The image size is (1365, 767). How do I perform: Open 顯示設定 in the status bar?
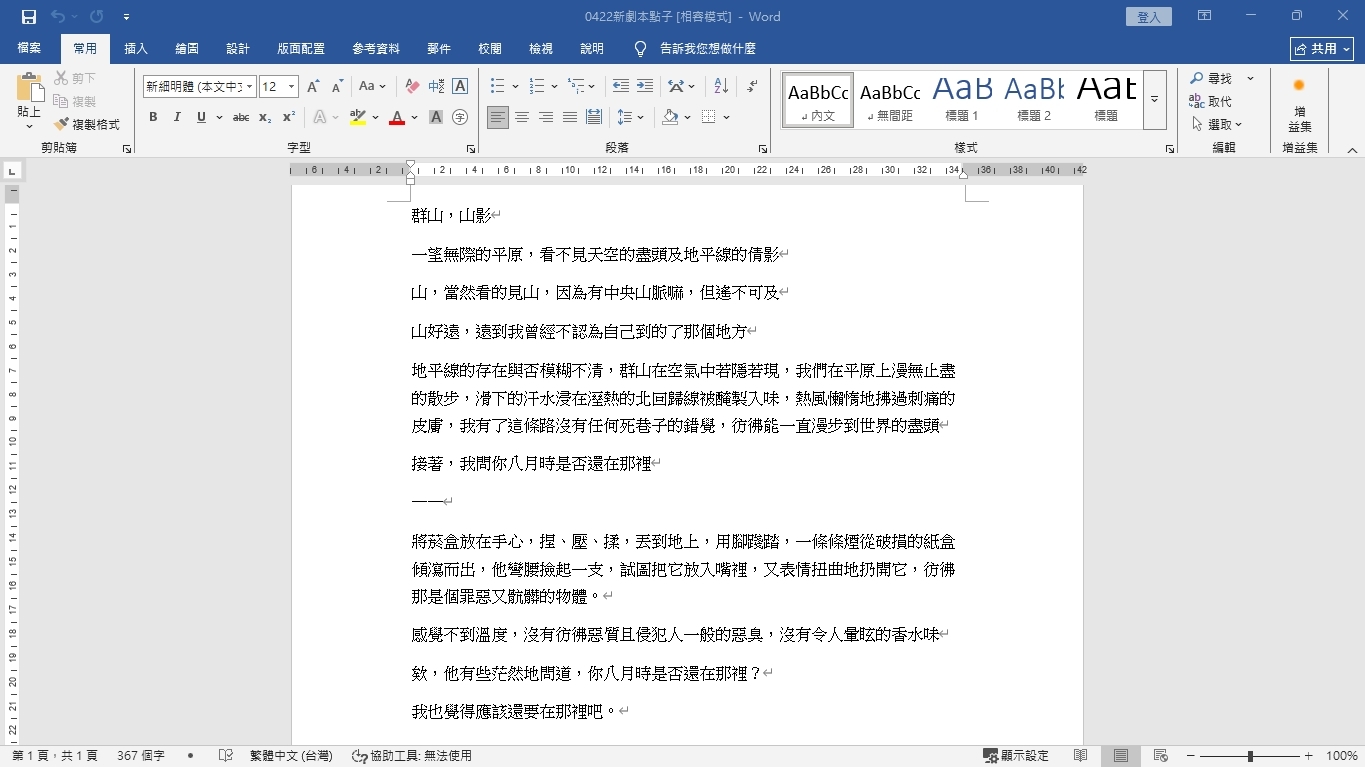(x=1016, y=756)
